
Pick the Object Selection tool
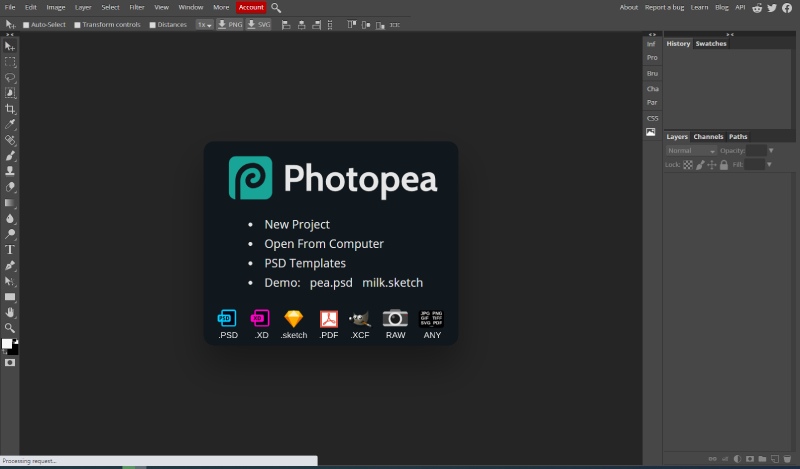pyautogui.click(x=10, y=93)
